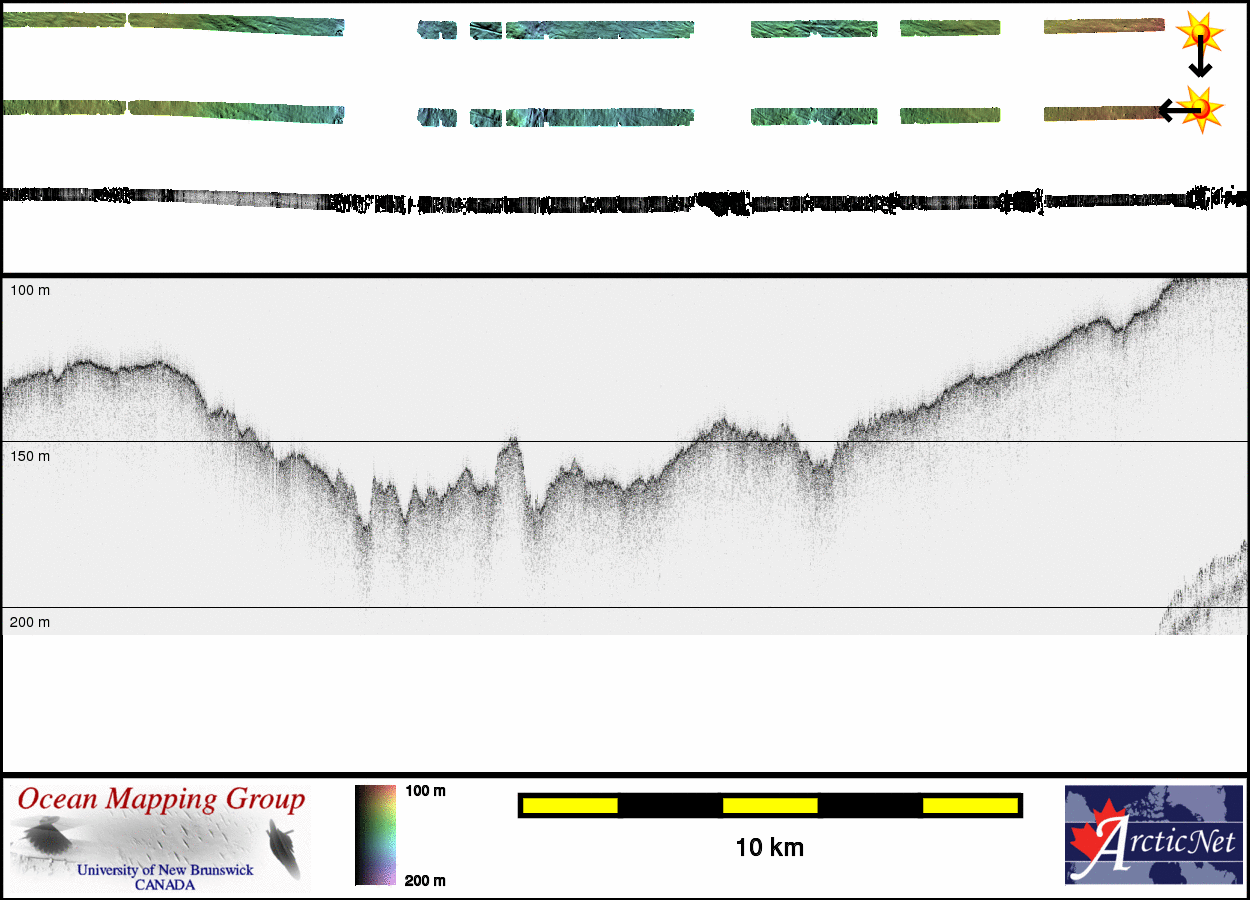Click the 200 m label beside the color legend

pos(425,880)
